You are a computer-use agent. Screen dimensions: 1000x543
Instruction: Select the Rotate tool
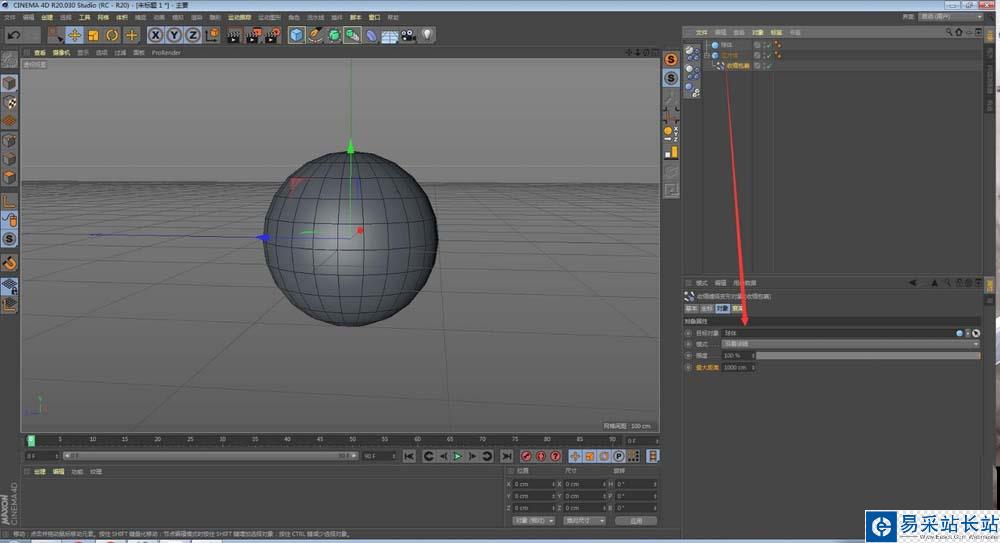tap(112, 35)
